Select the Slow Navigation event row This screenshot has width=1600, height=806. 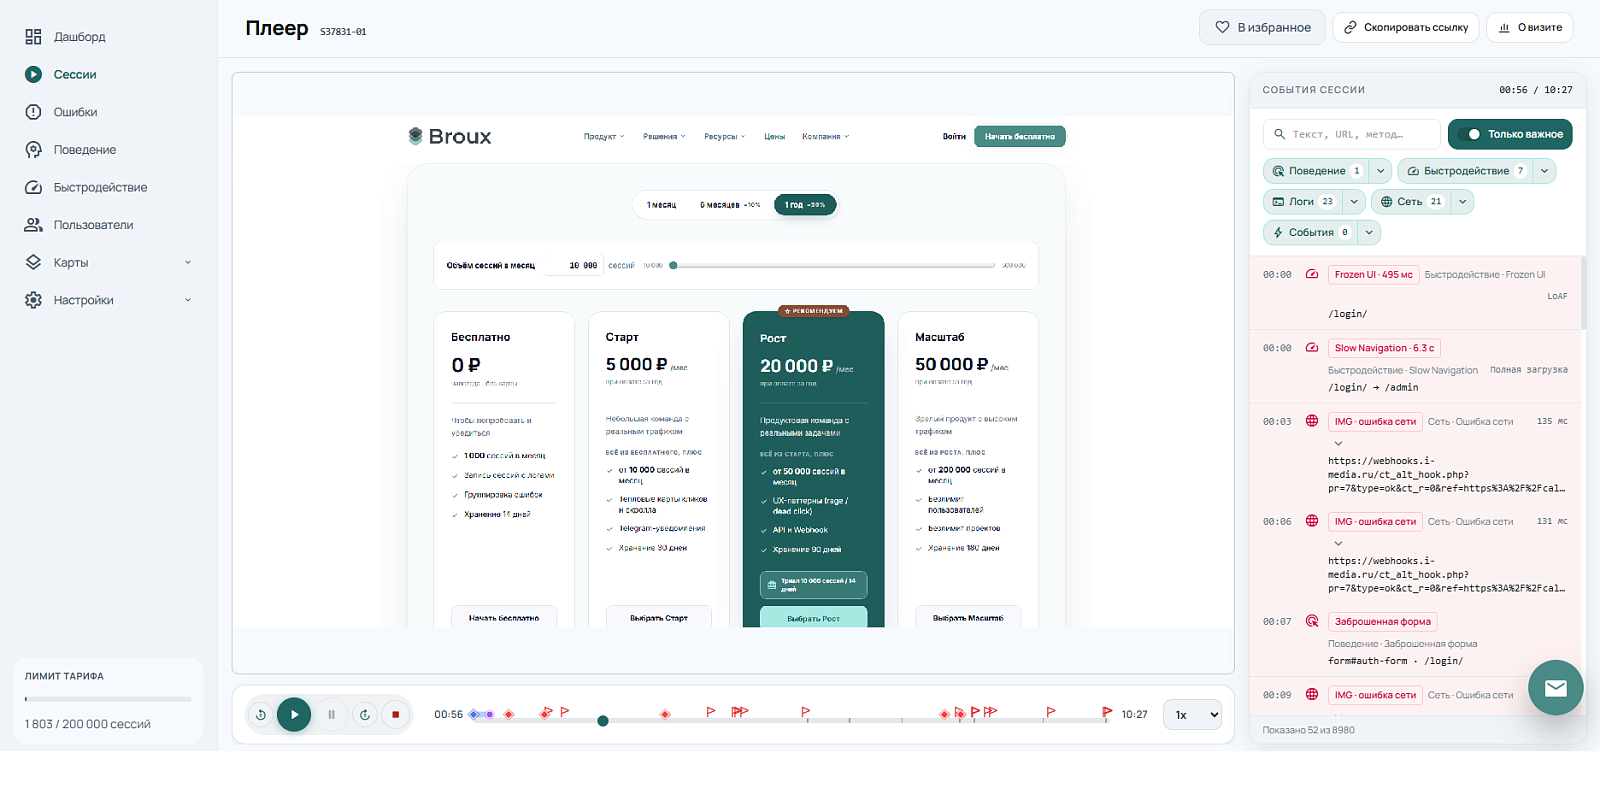(1415, 367)
